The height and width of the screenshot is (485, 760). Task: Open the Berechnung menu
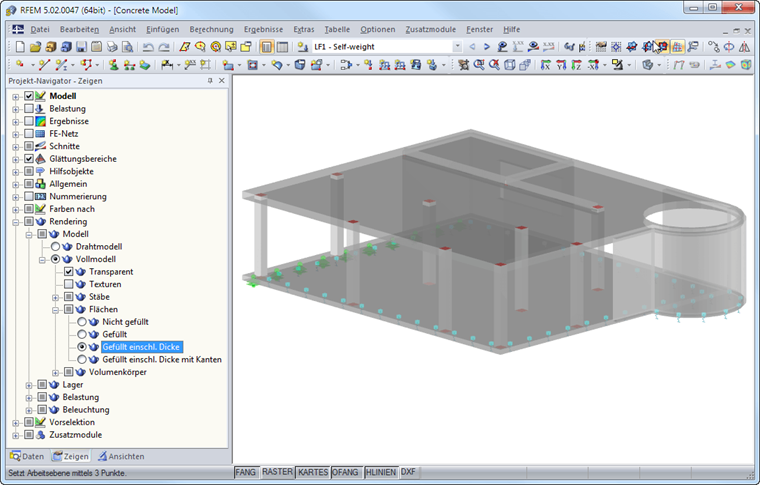click(x=211, y=29)
